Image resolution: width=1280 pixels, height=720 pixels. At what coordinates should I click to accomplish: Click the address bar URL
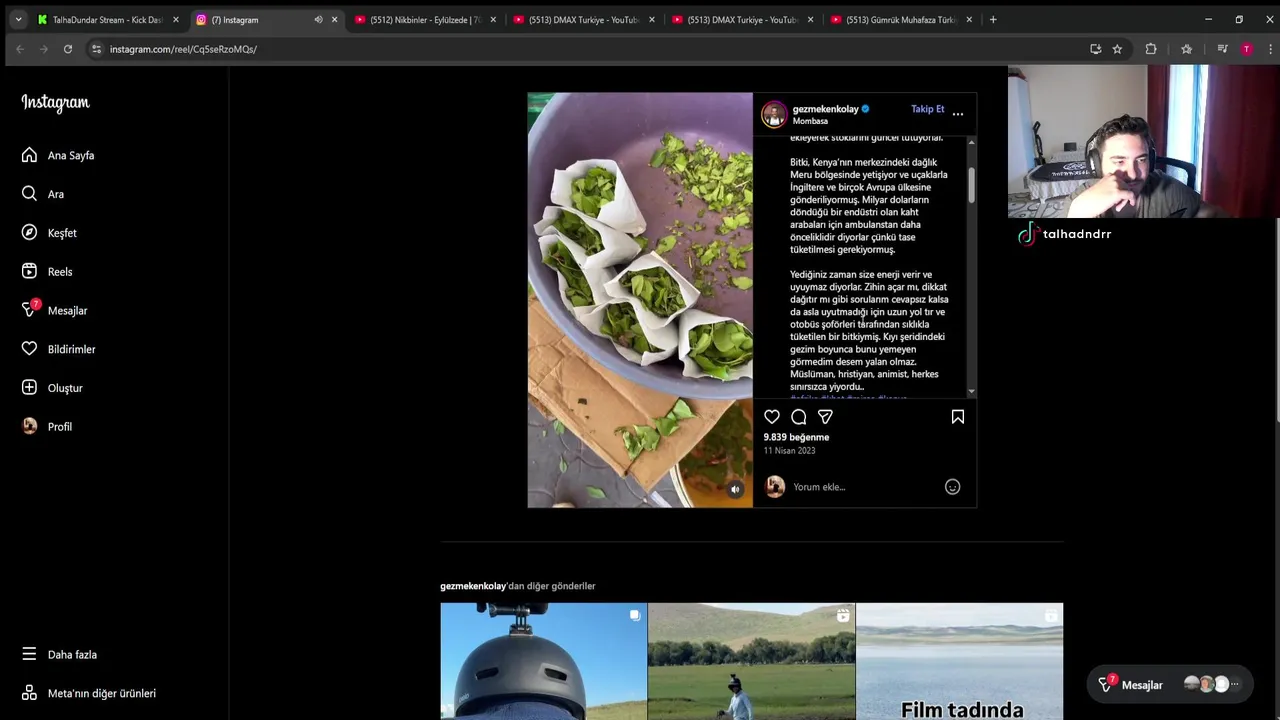pos(183,49)
